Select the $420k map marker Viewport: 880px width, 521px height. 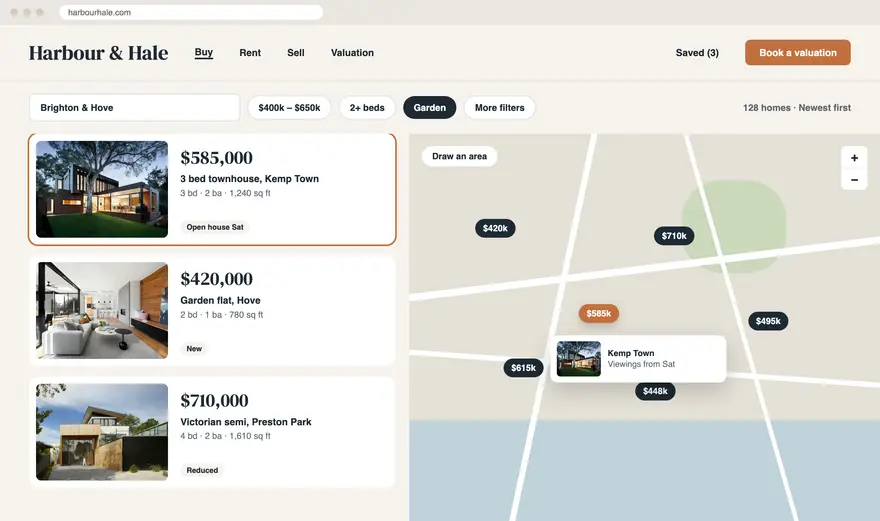point(495,228)
